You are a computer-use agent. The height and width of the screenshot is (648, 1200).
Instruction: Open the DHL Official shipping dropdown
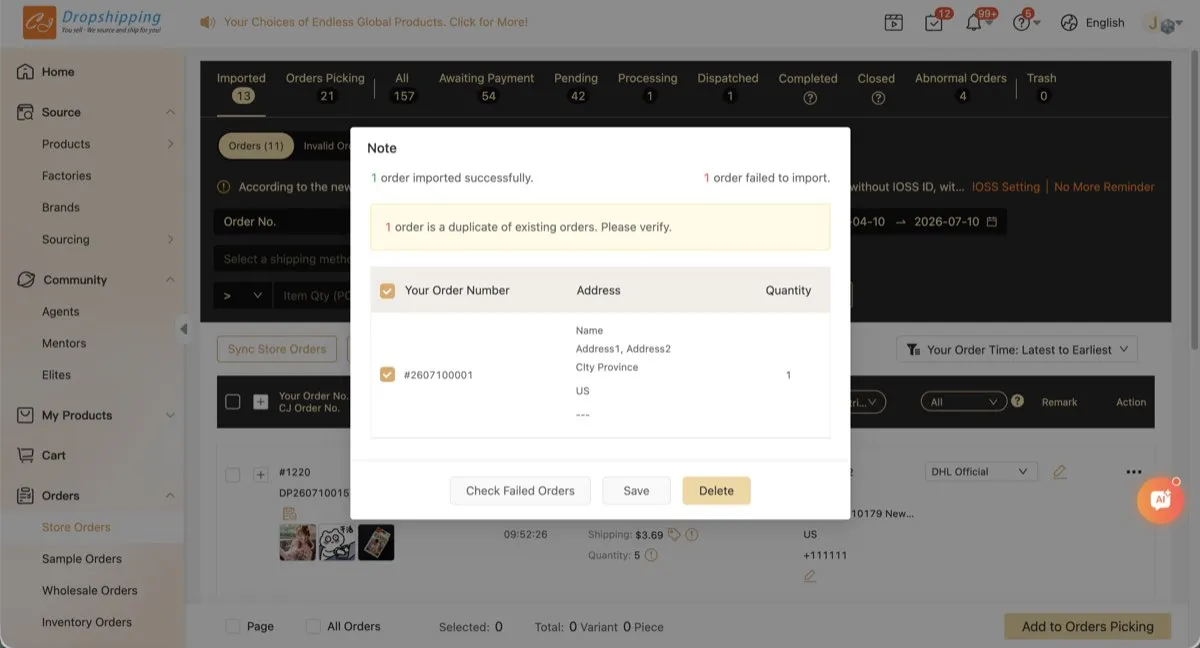(x=981, y=472)
